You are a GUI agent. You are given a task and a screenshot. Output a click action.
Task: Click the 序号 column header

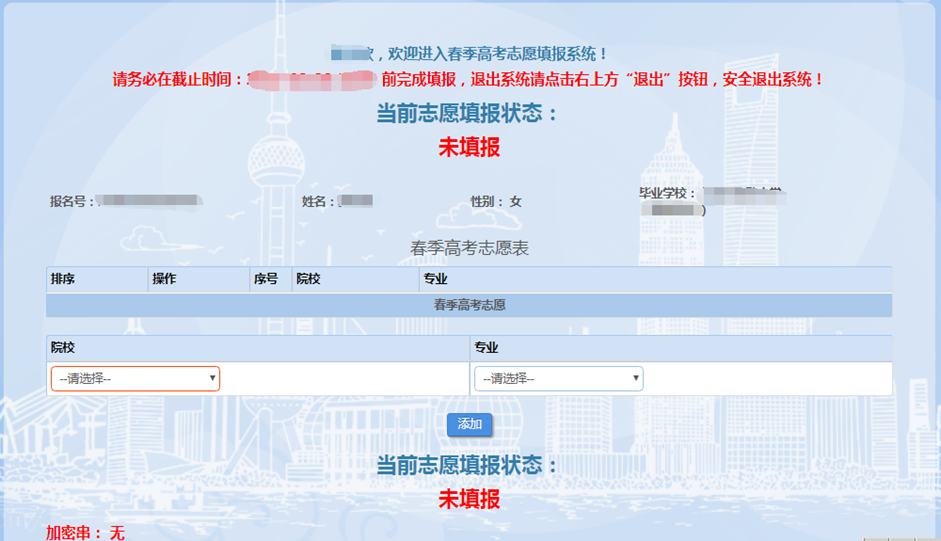(x=265, y=279)
